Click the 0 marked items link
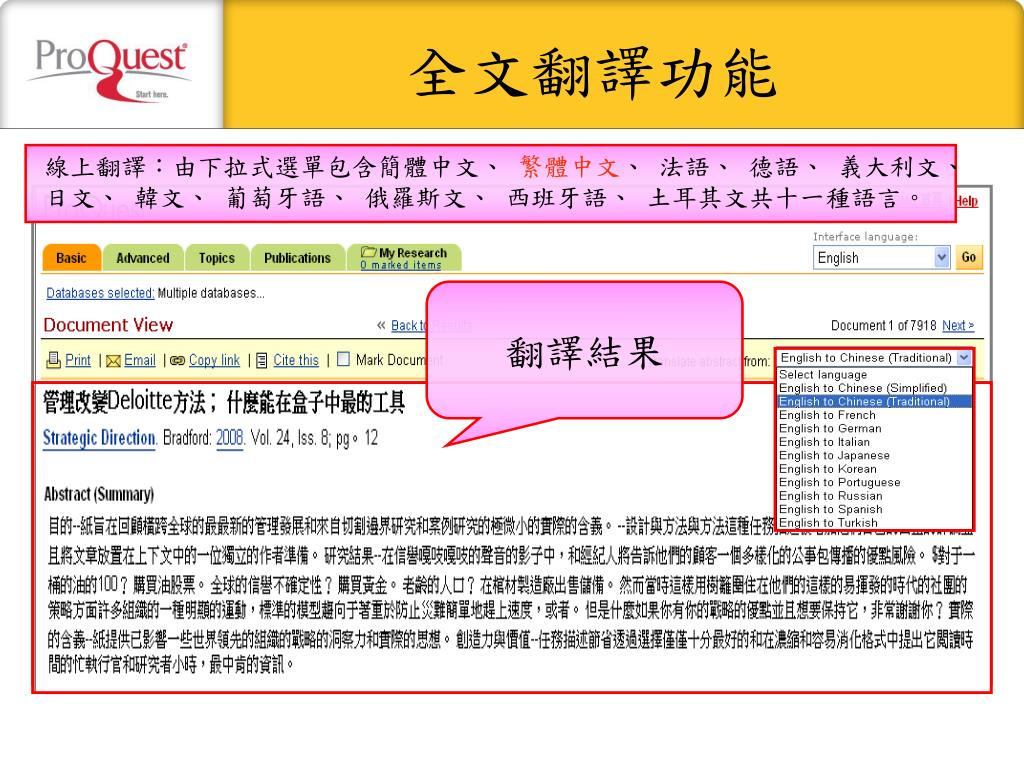 (x=401, y=265)
